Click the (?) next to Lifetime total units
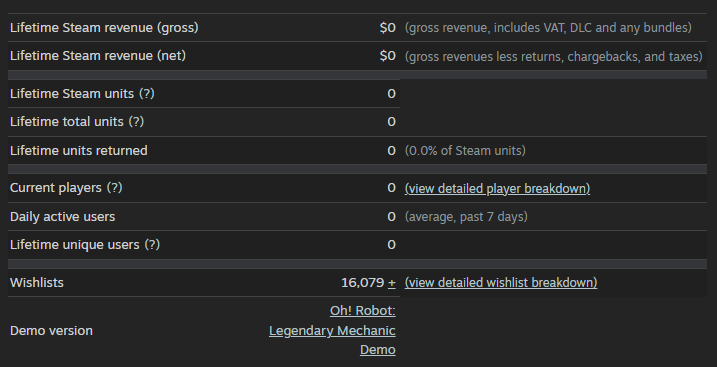 136,122
